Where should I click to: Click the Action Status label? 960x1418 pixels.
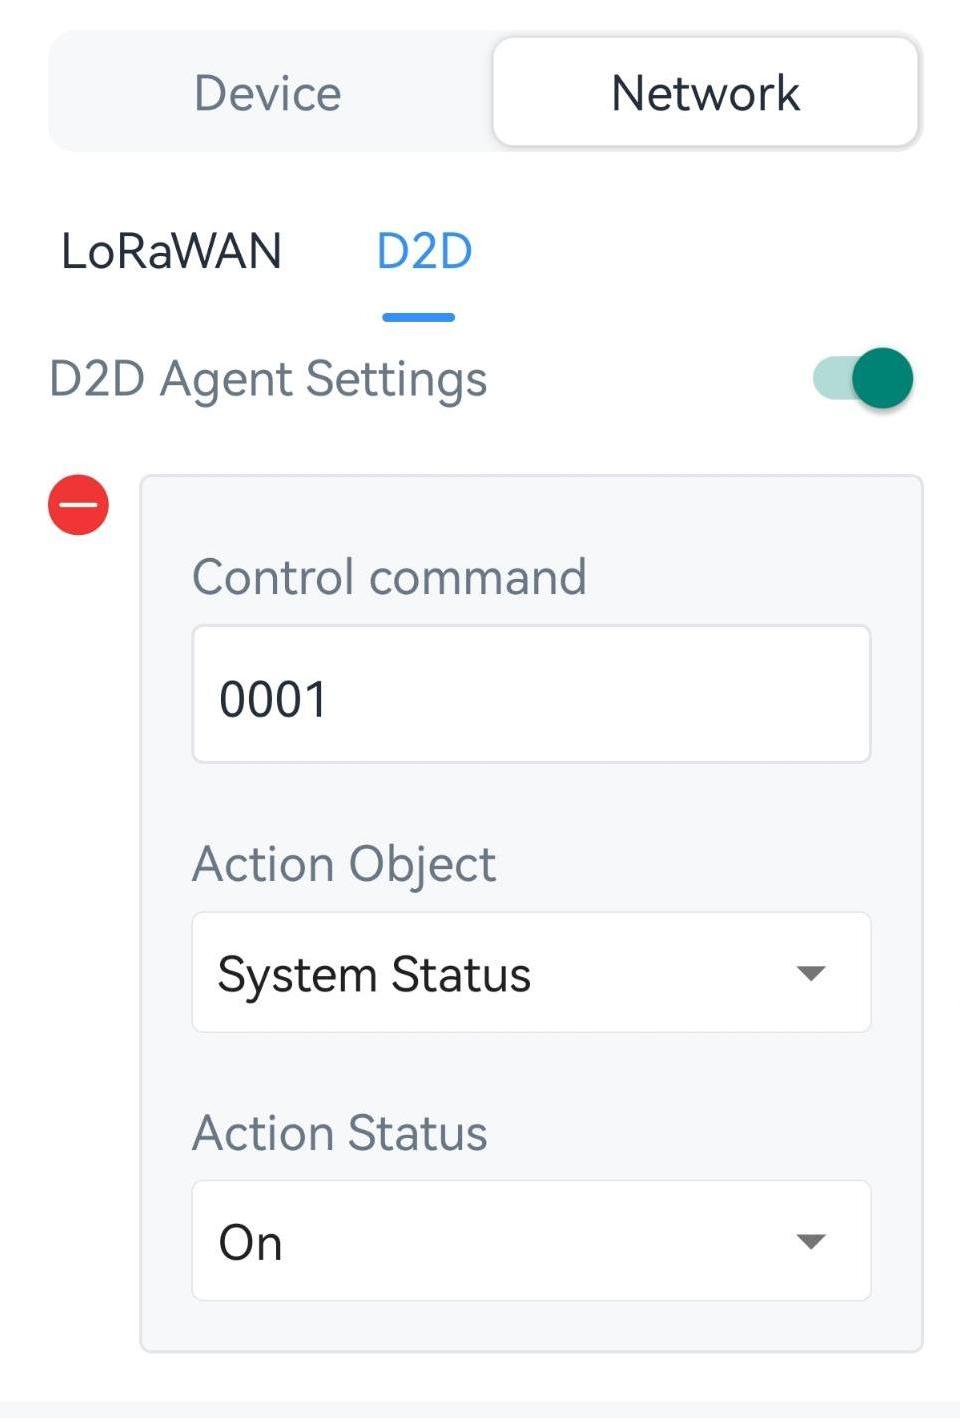[x=340, y=1133]
